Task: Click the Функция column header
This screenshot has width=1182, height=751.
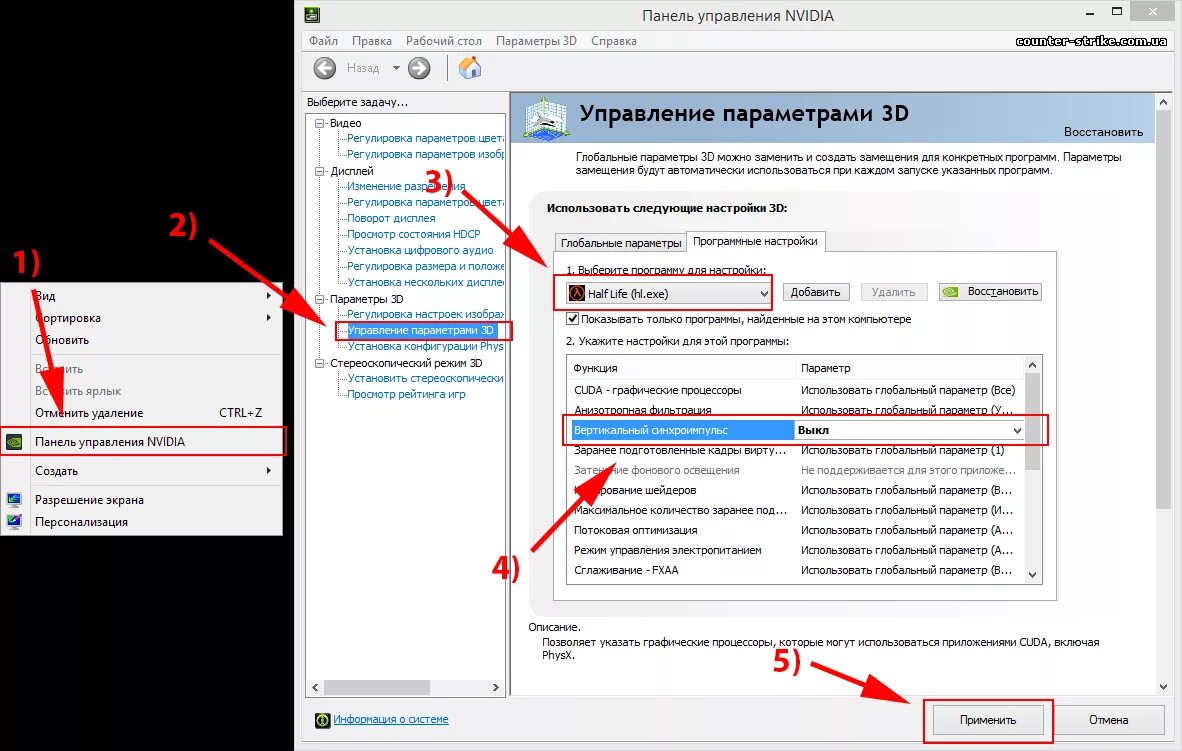Action: tap(682, 368)
